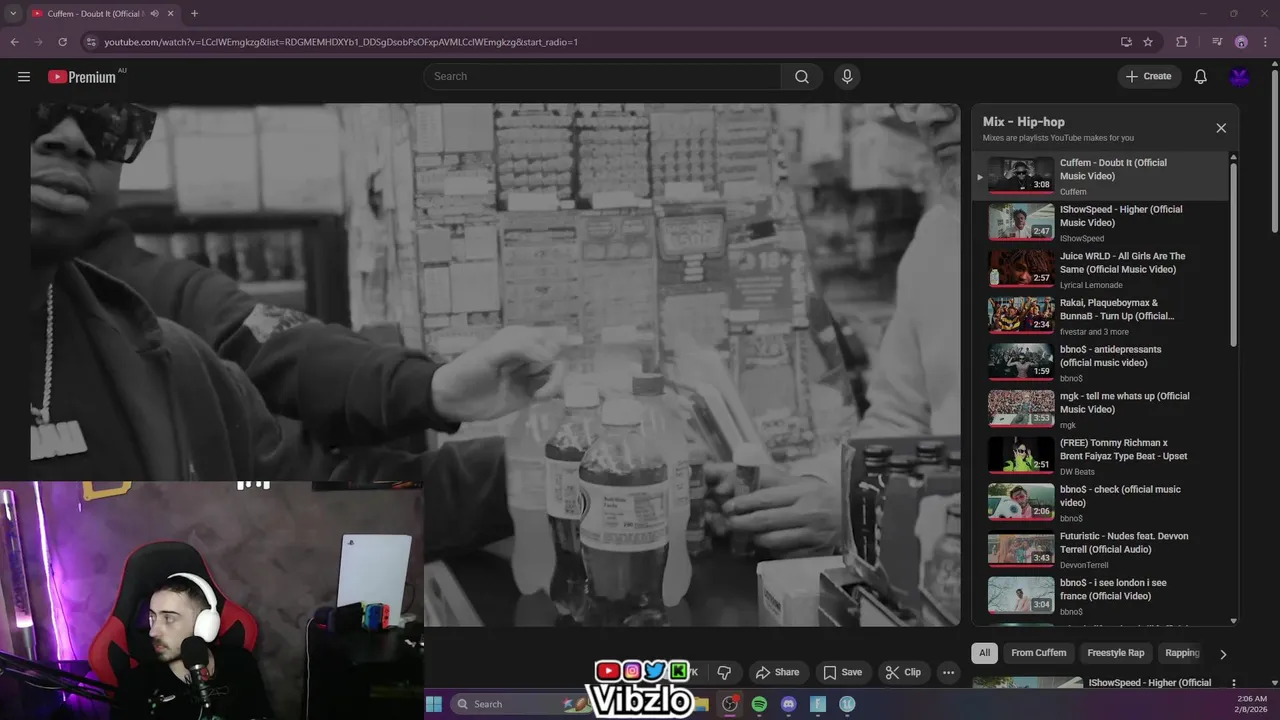
Task: Click the mix playlist scrollbar
Action: coord(1233,255)
